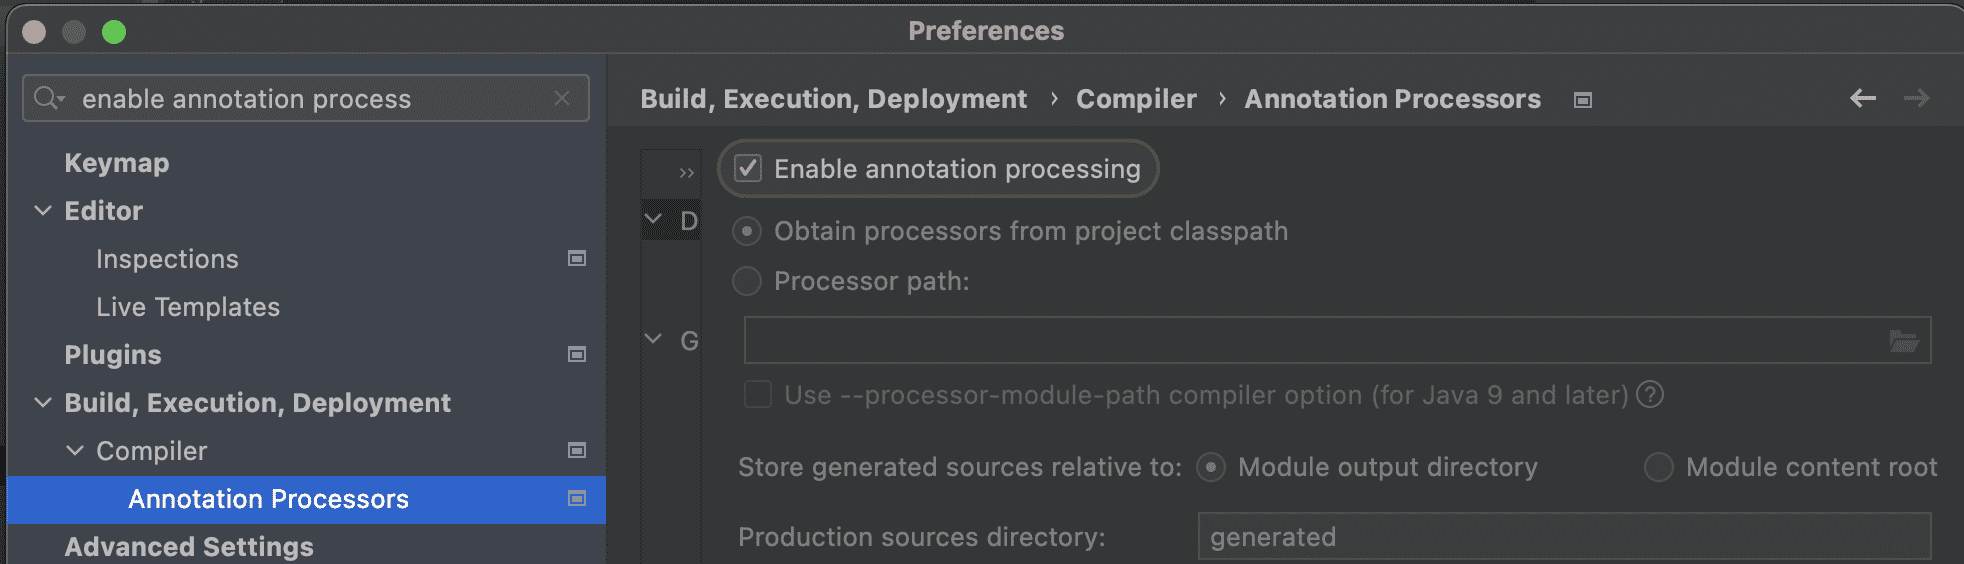Select Obtain processors from project classpath
Image resolution: width=1964 pixels, height=564 pixels.
pyautogui.click(x=747, y=231)
